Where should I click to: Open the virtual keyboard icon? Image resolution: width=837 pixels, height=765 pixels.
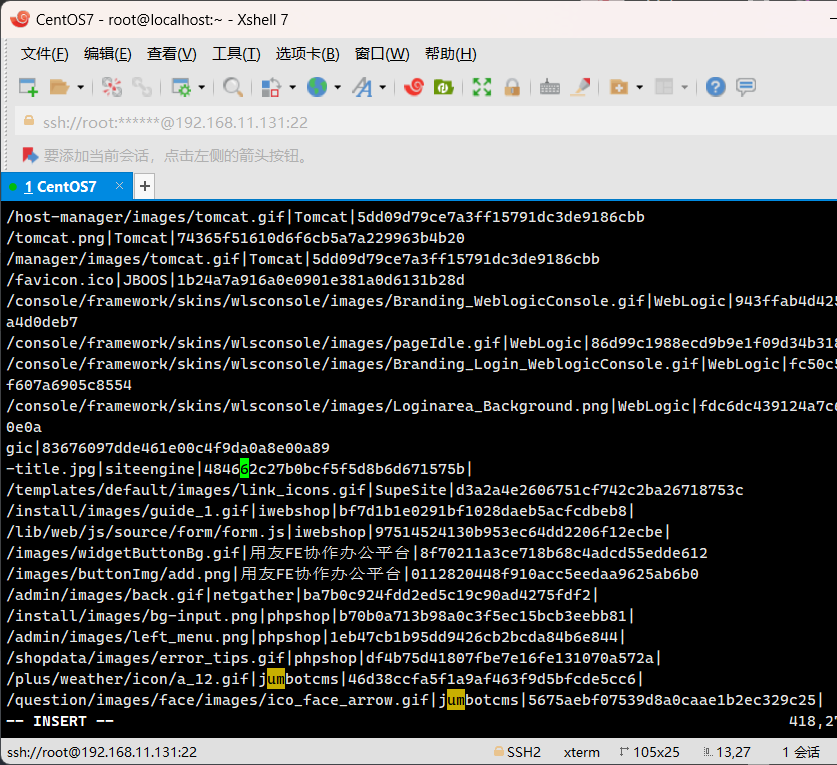[x=549, y=87]
